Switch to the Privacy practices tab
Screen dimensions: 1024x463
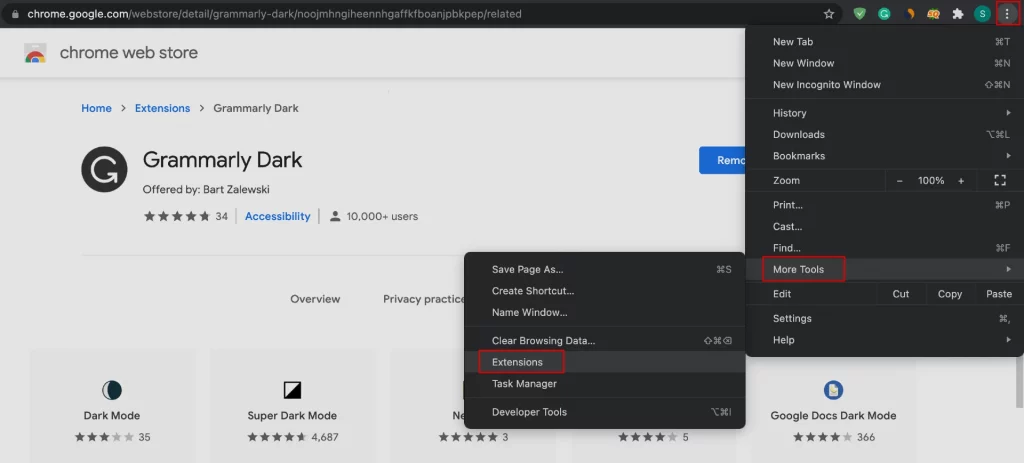click(424, 299)
